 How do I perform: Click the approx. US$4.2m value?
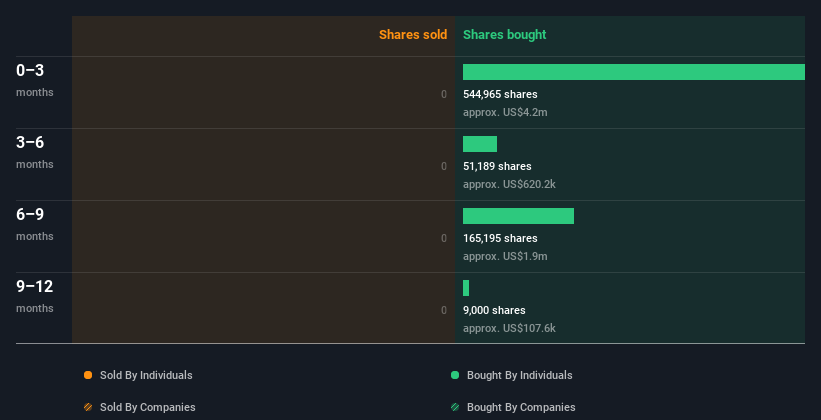(x=505, y=112)
